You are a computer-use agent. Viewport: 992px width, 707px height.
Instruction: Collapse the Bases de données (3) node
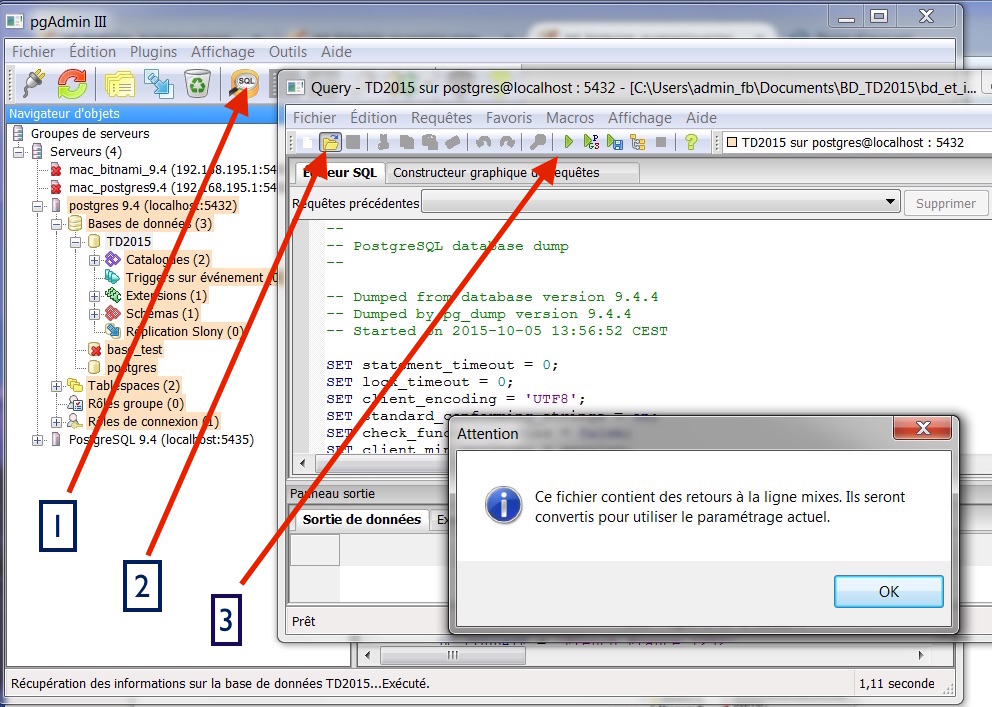click(x=57, y=224)
